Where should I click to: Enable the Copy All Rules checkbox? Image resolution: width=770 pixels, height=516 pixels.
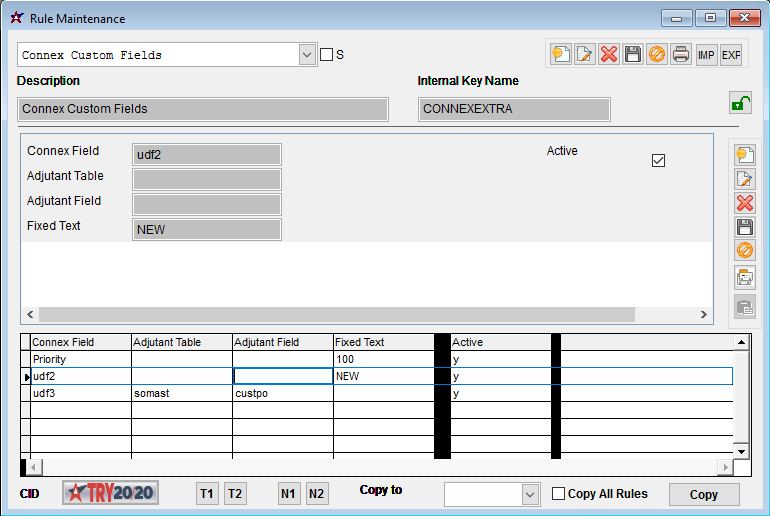[x=559, y=494]
